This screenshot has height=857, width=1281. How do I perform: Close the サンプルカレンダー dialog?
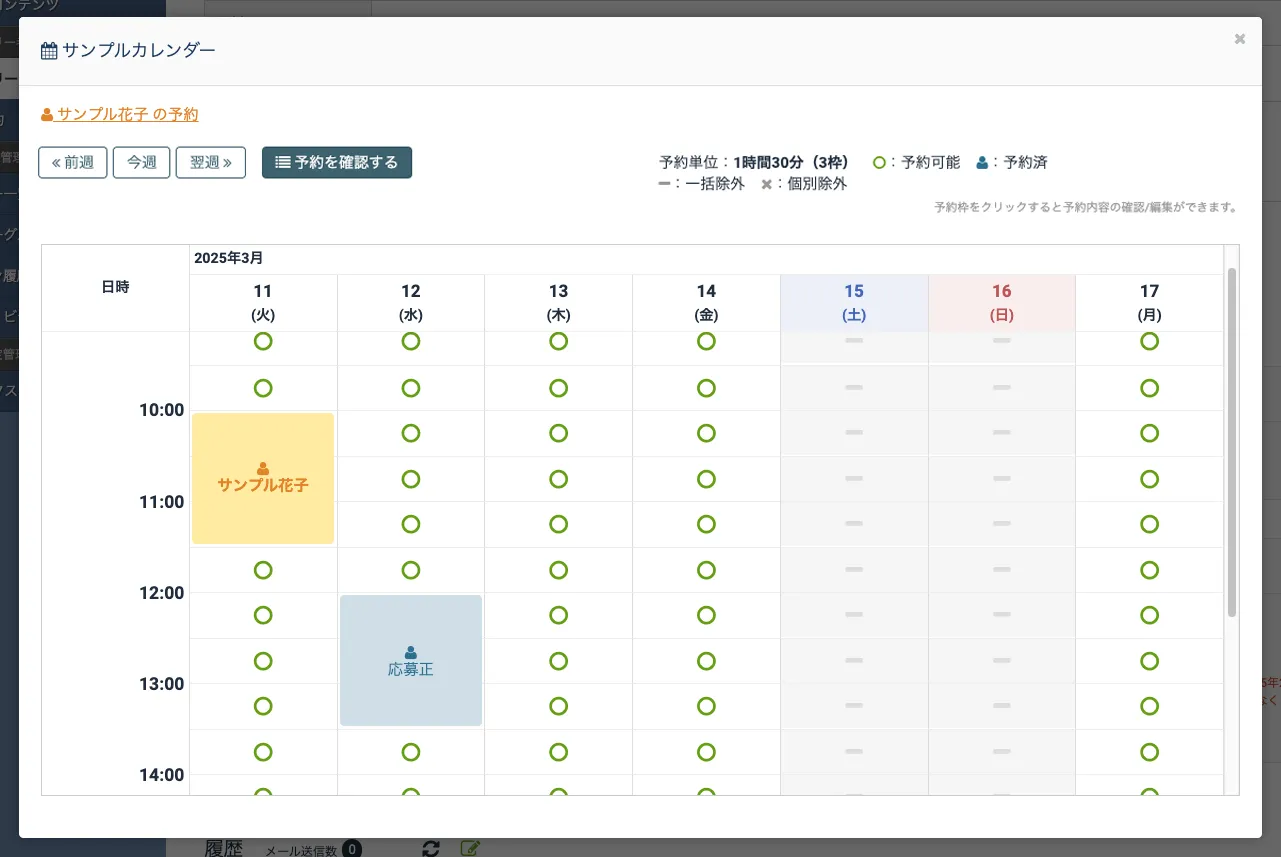coord(1239,39)
